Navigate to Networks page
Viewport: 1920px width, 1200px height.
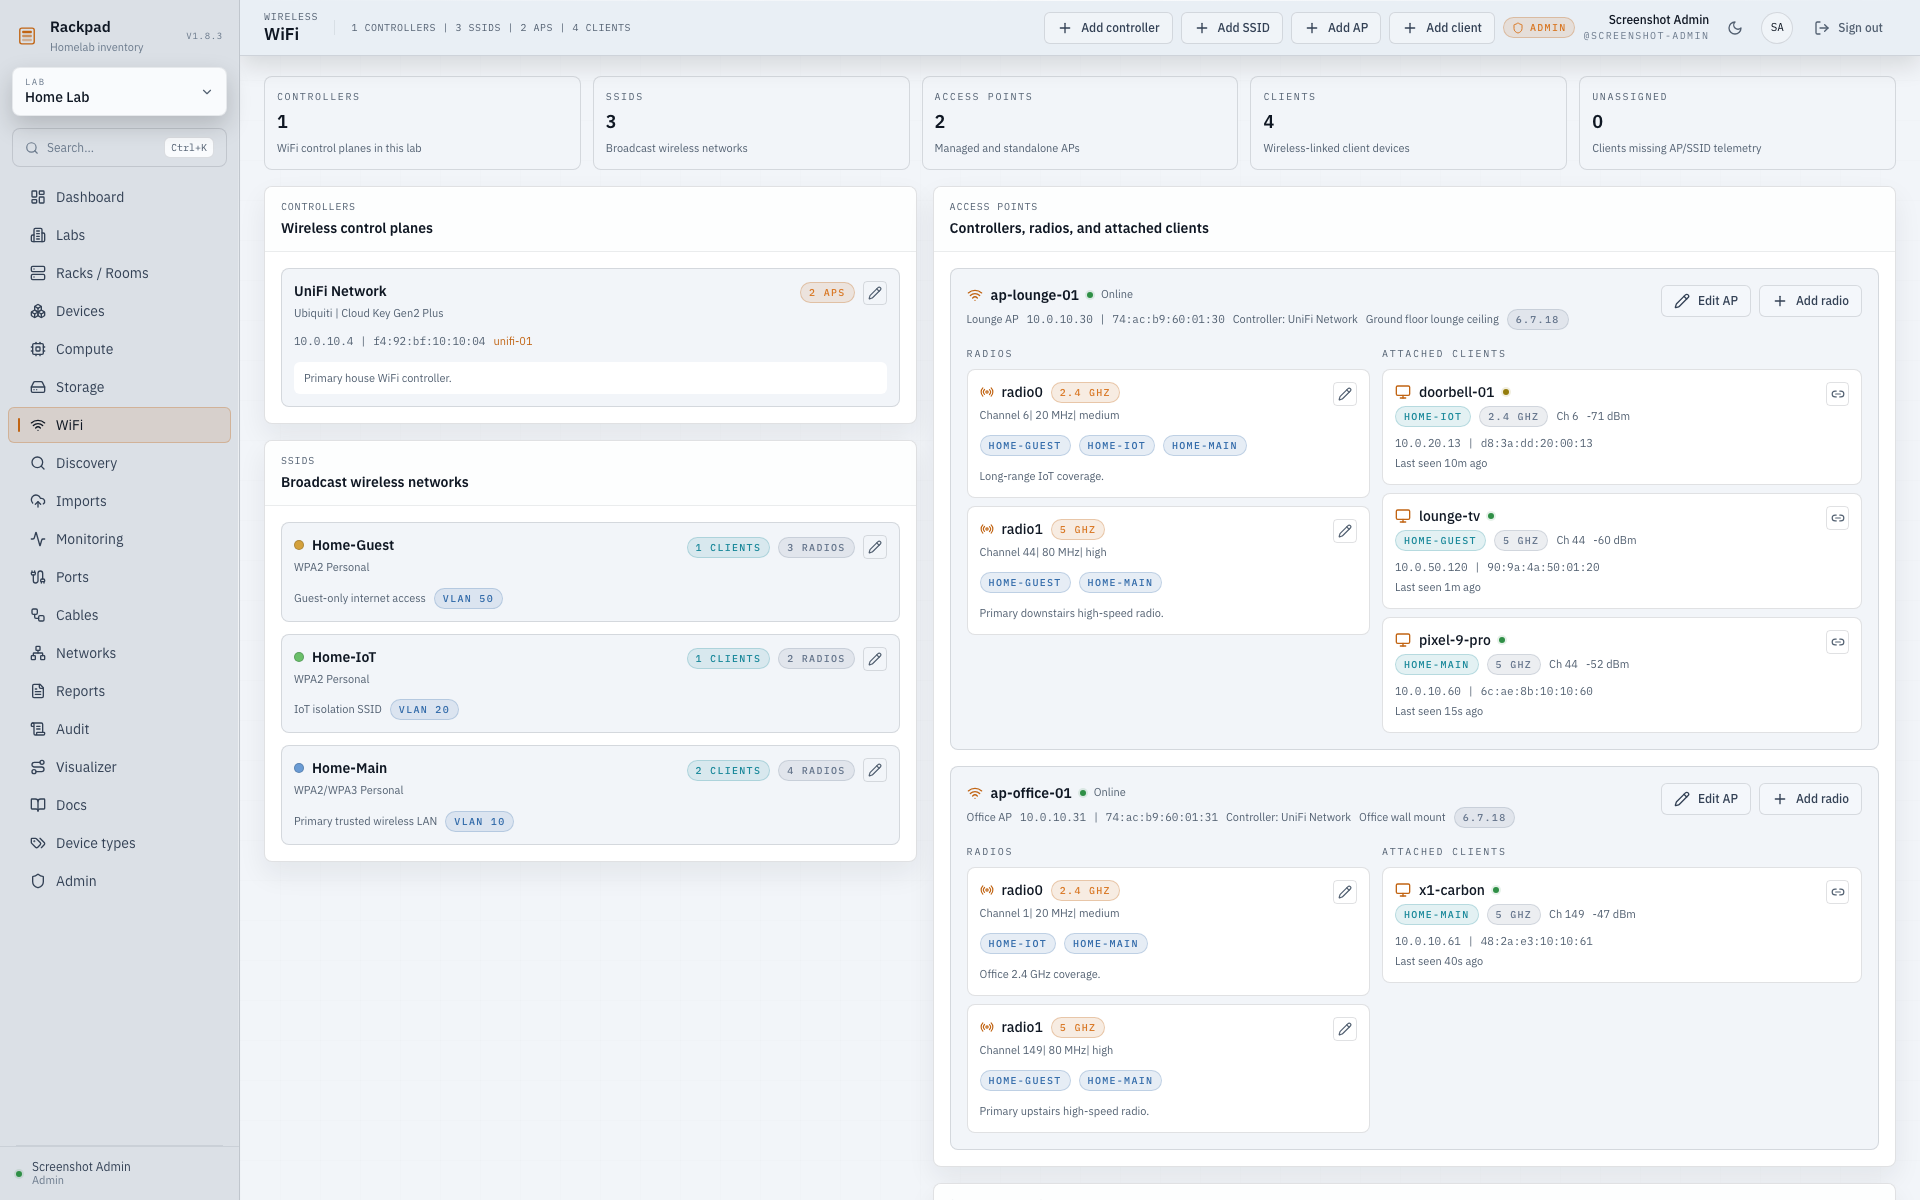(x=119, y=653)
